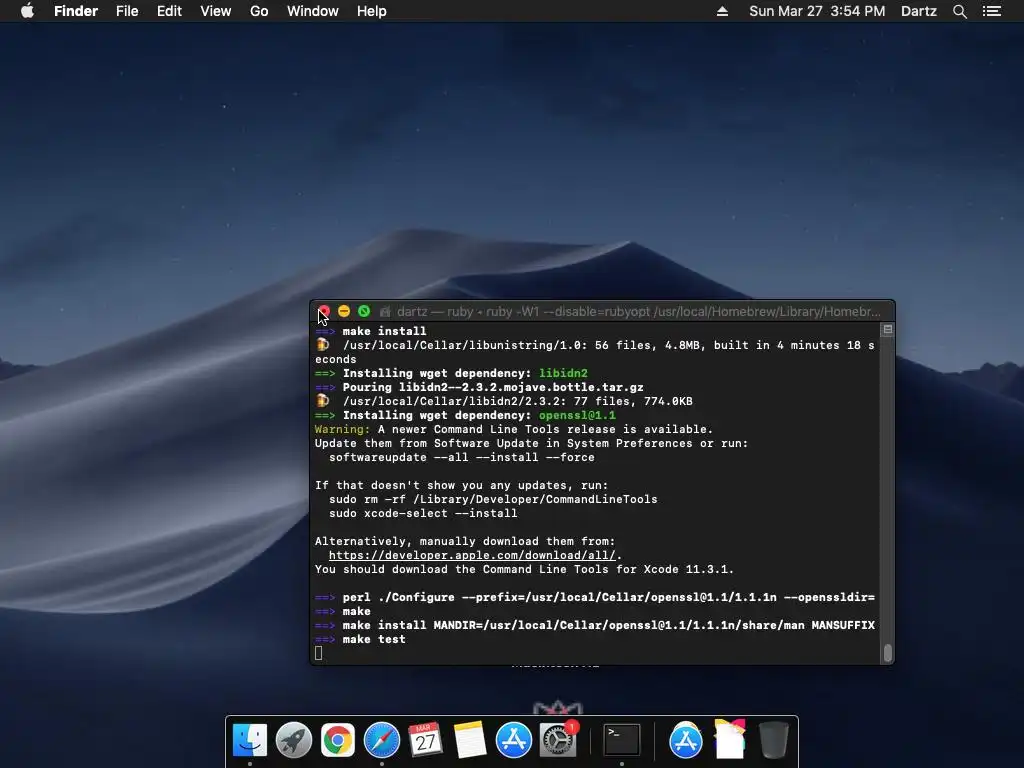This screenshot has width=1024, height=768.
Task: Open the developer.apple.com download link
Action: 472,555
